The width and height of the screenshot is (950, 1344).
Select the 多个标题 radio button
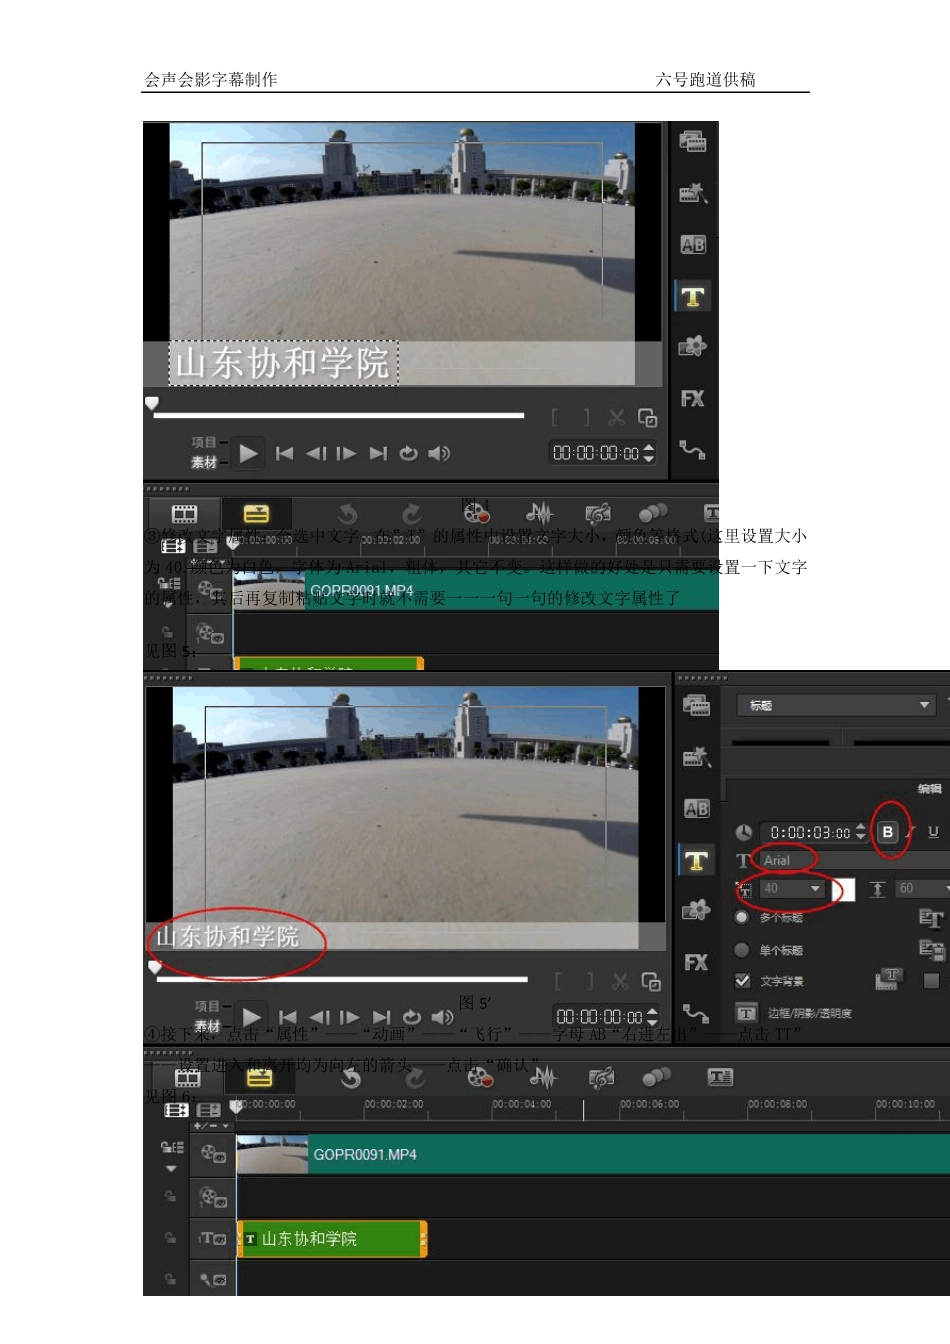pos(742,917)
